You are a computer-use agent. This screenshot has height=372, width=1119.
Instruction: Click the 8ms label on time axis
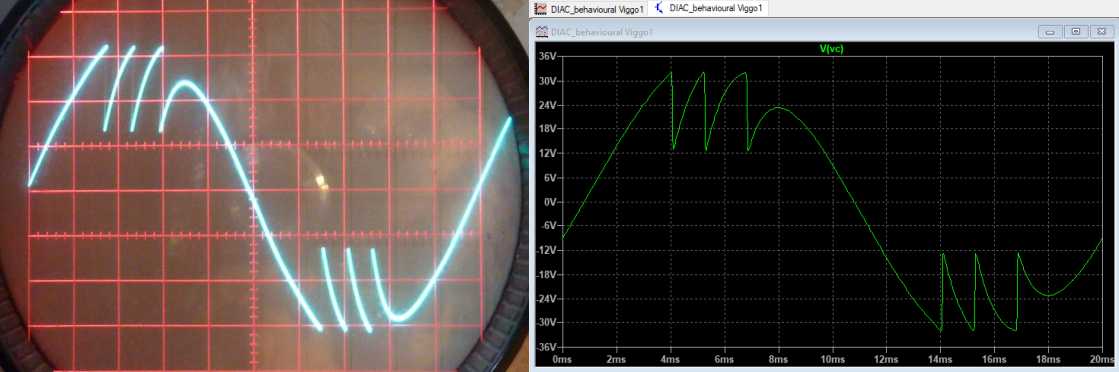tap(779, 360)
